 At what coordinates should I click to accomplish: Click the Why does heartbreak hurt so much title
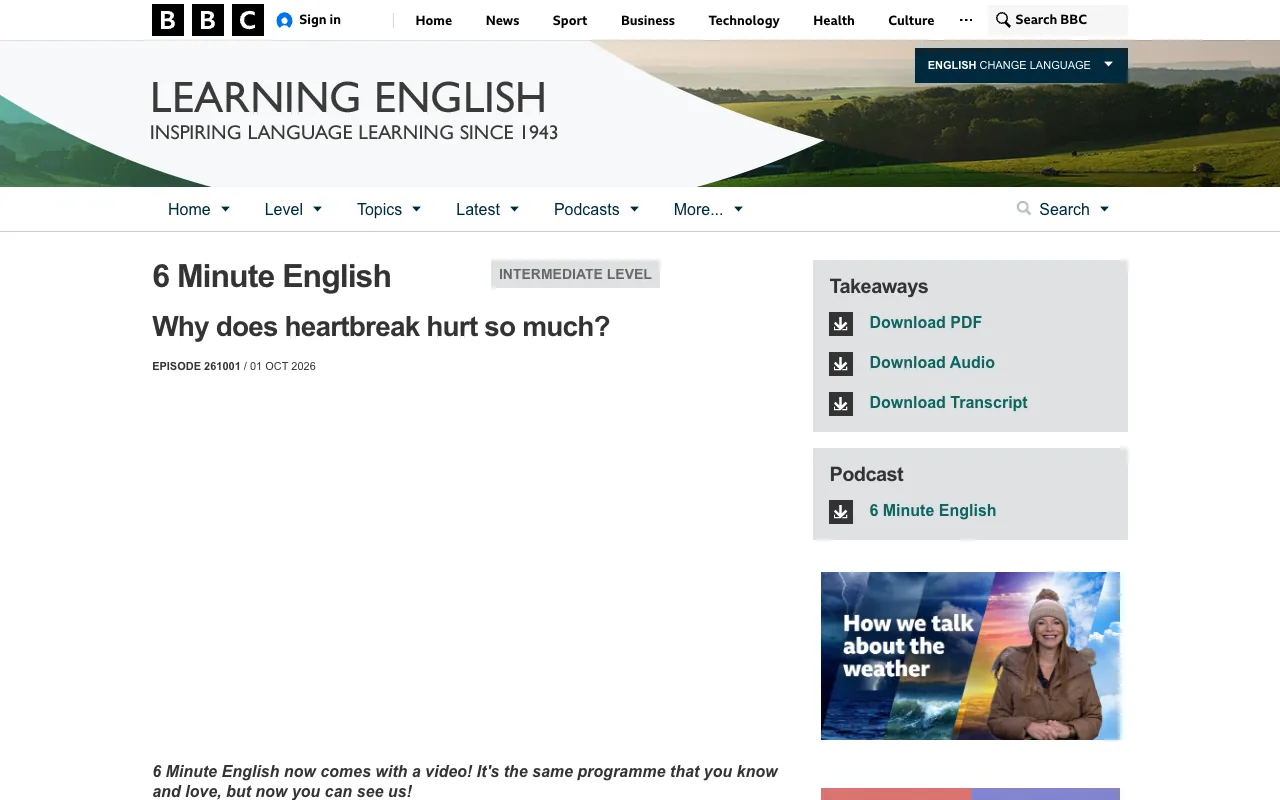pos(381,327)
